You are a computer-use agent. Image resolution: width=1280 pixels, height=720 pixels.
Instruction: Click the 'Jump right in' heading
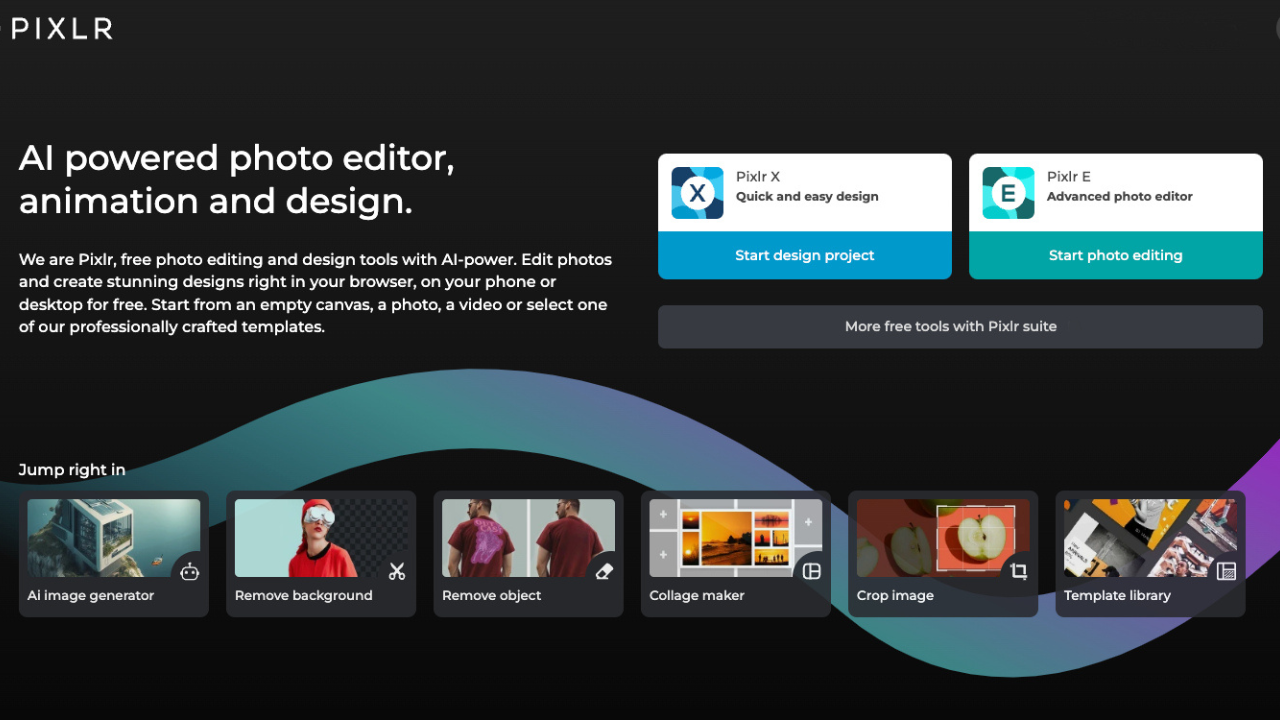click(x=72, y=470)
